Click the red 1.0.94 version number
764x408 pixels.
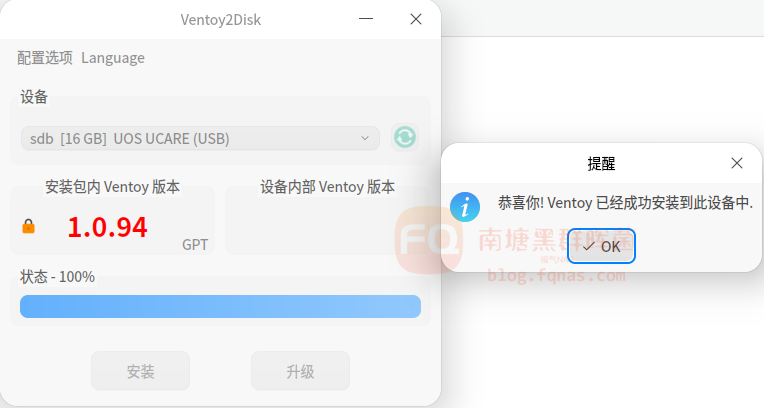point(107,227)
